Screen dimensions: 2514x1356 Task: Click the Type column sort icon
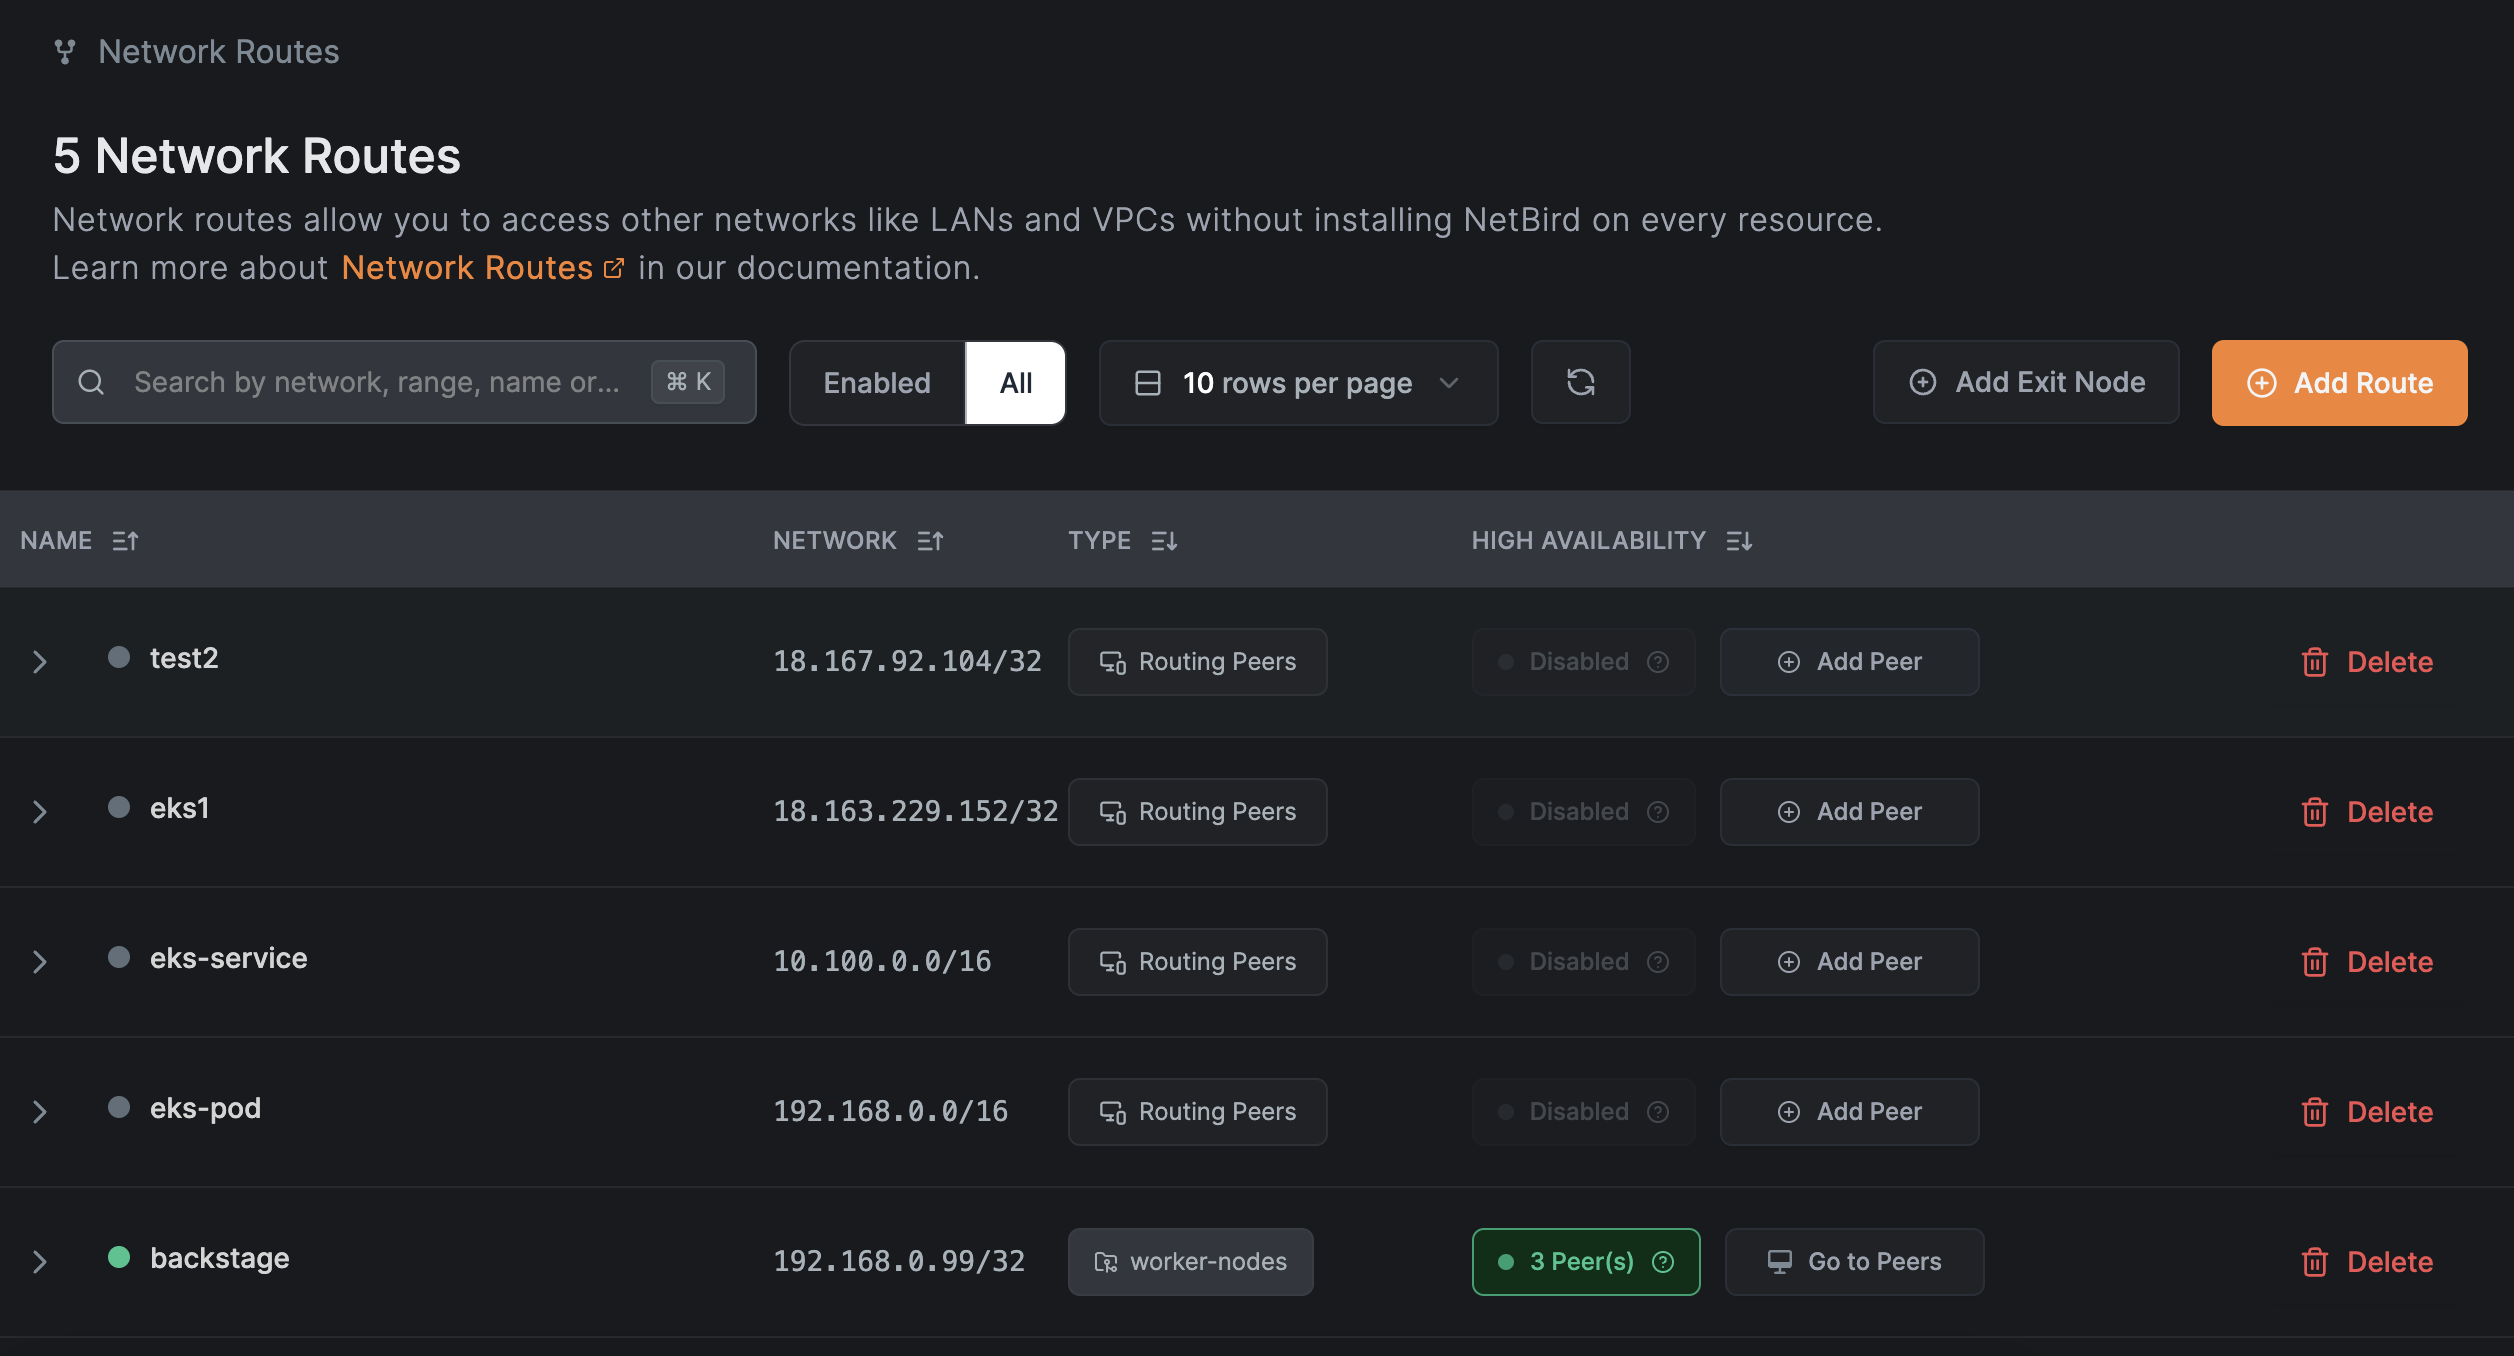(x=1164, y=541)
